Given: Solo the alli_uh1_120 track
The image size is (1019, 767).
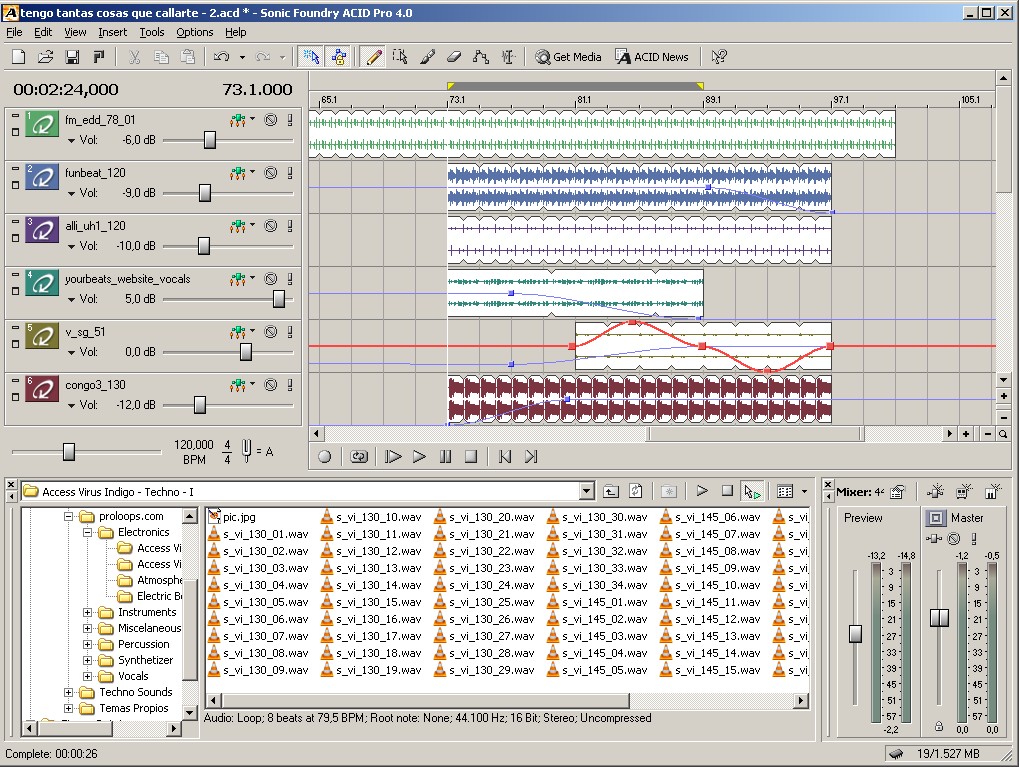Looking at the screenshot, I should tap(290, 226).
